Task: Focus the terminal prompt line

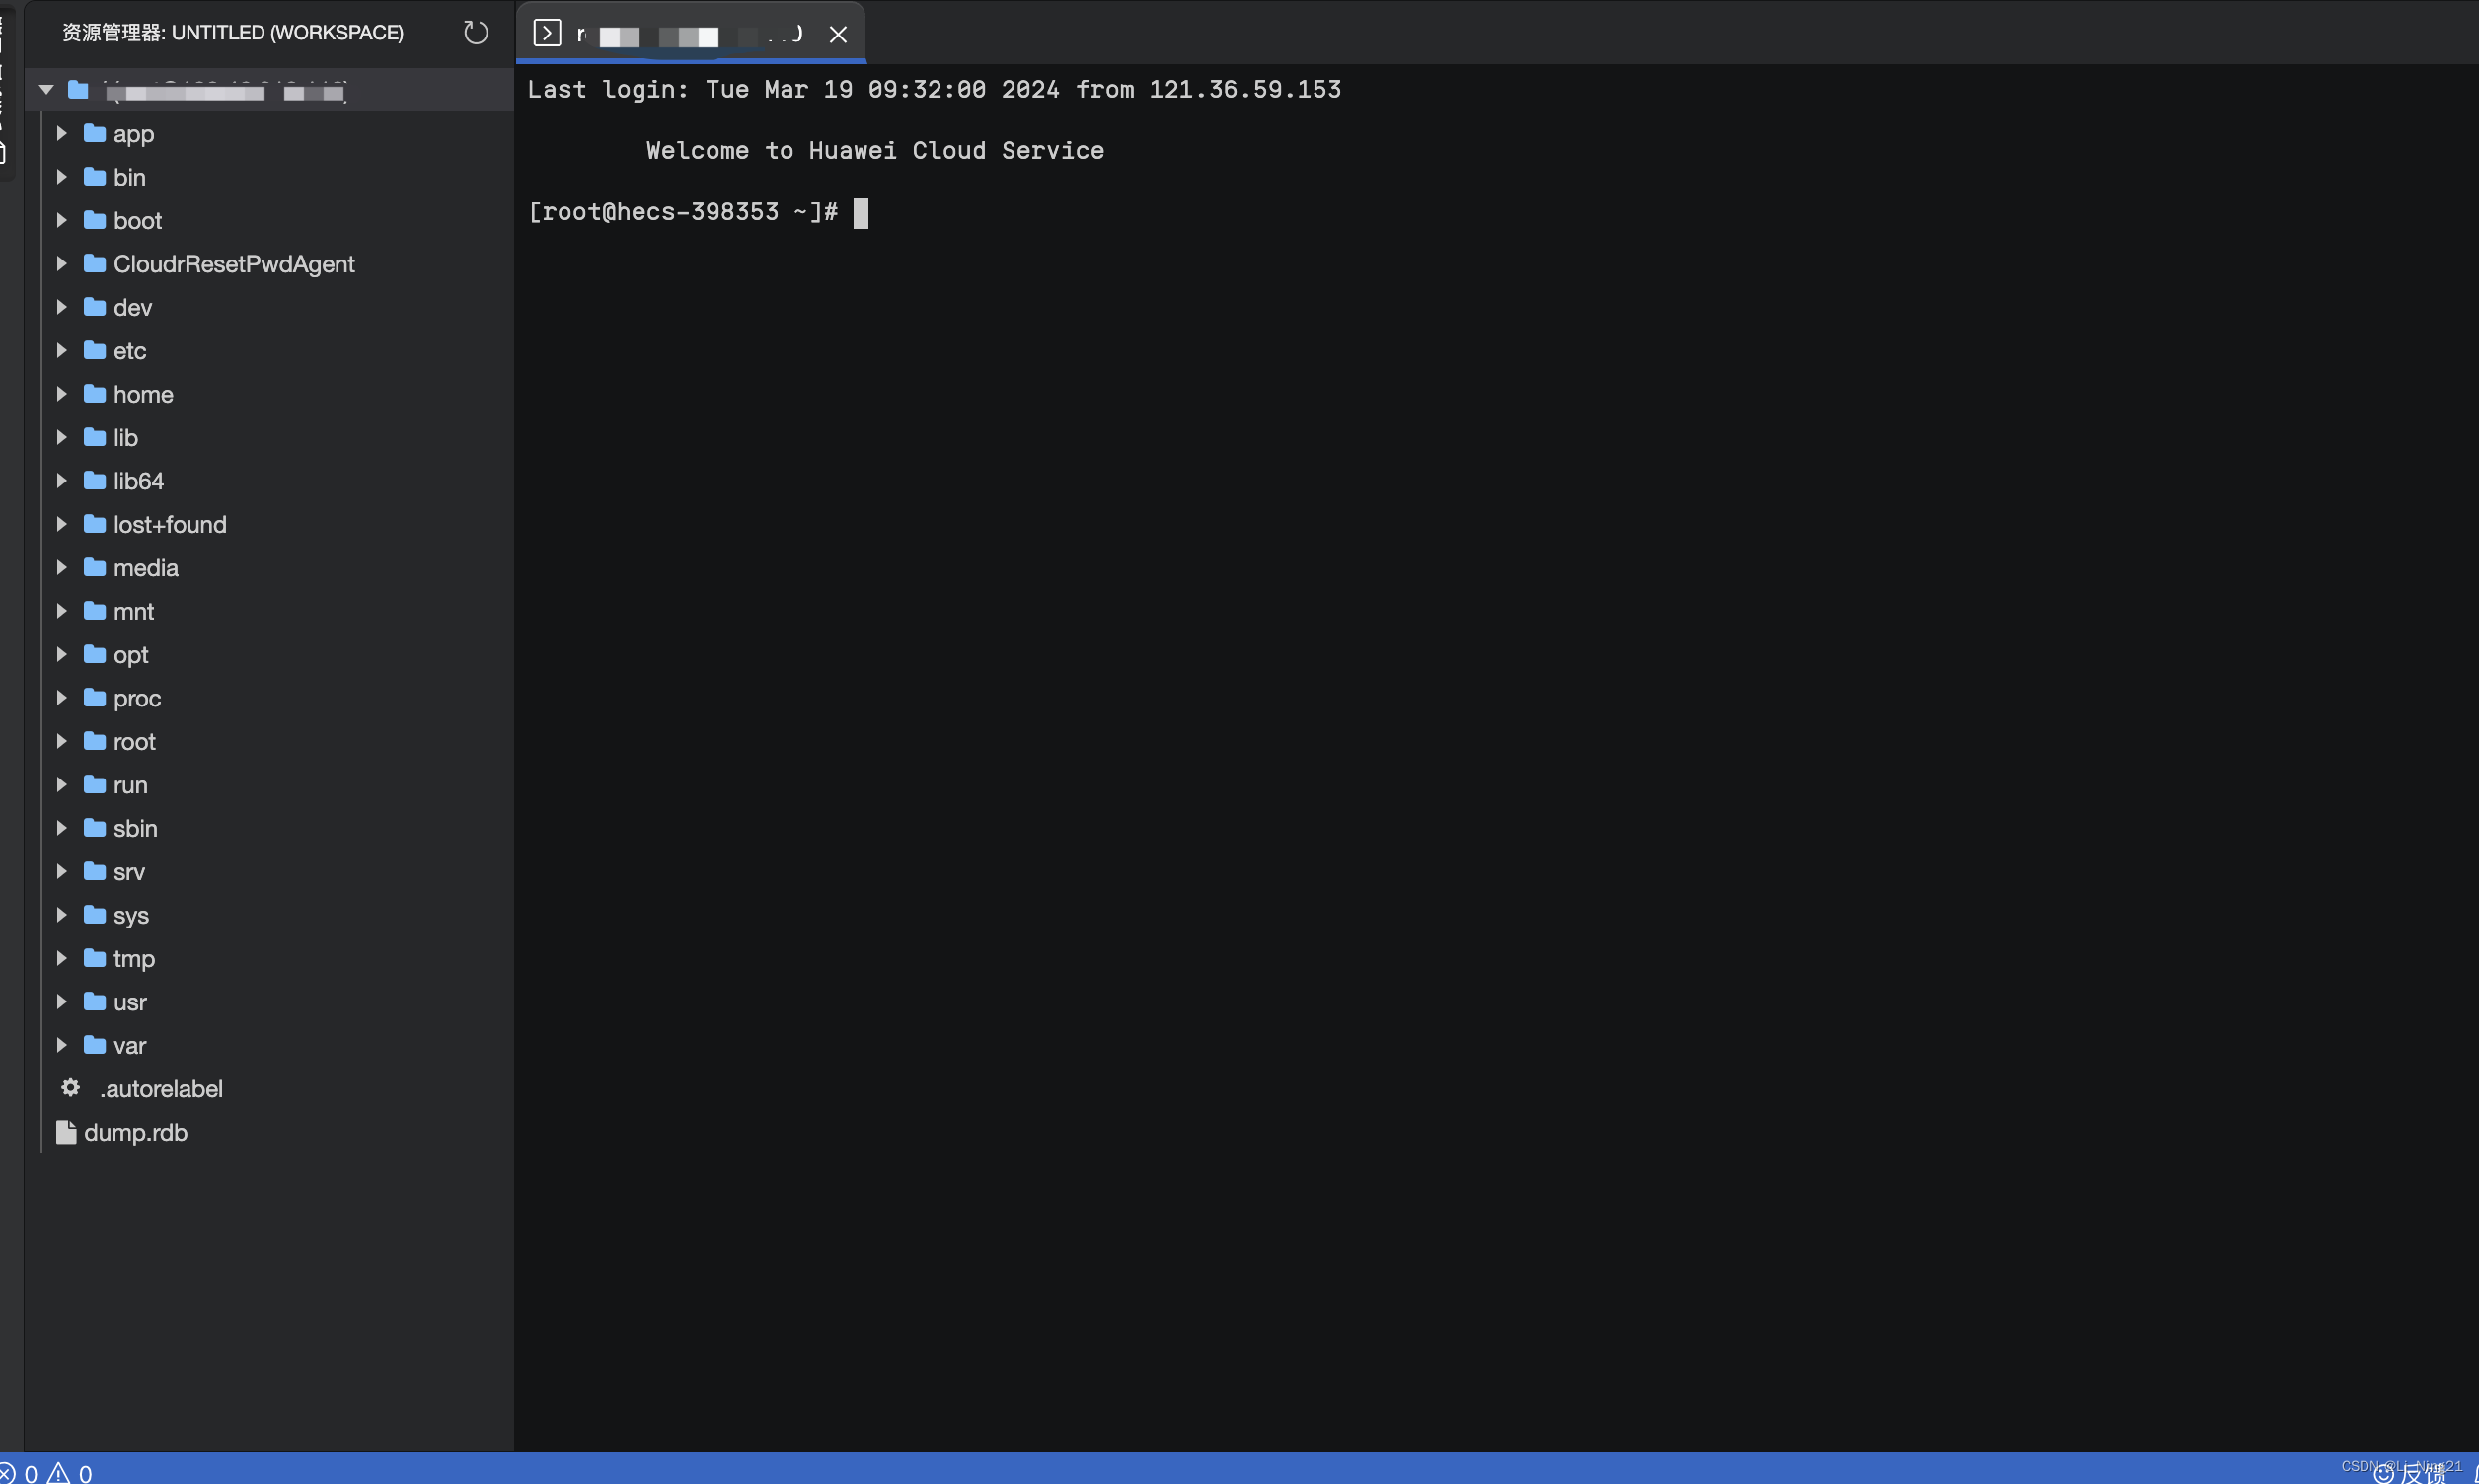Action: tap(697, 212)
